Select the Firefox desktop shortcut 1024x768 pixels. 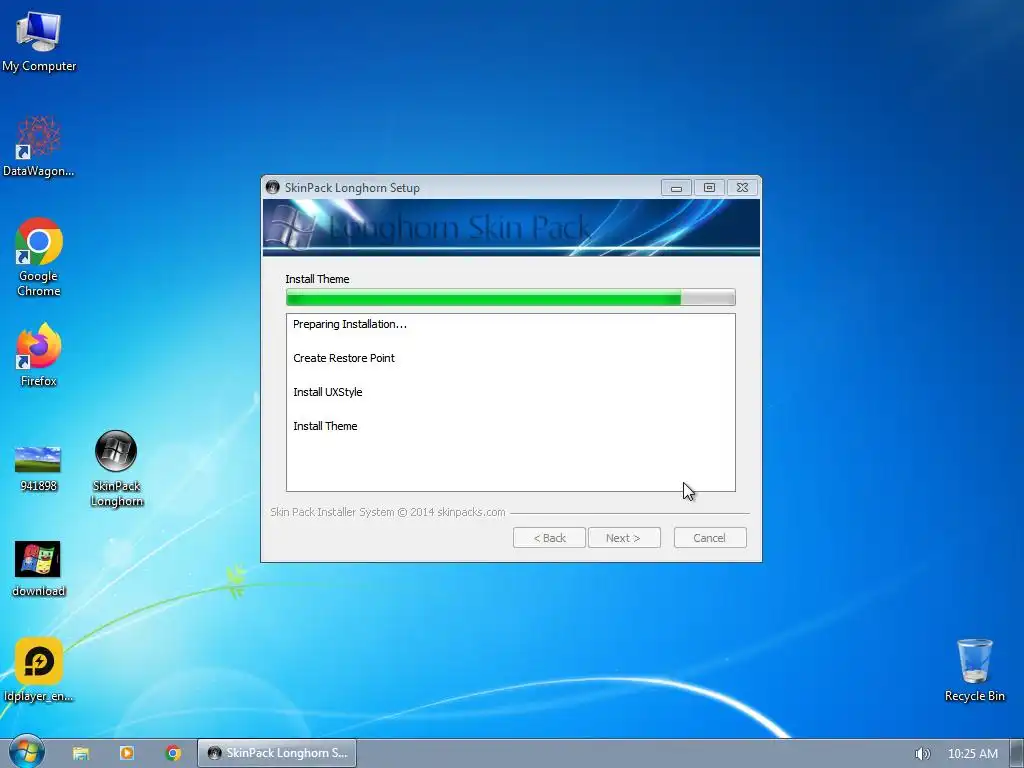point(39,355)
